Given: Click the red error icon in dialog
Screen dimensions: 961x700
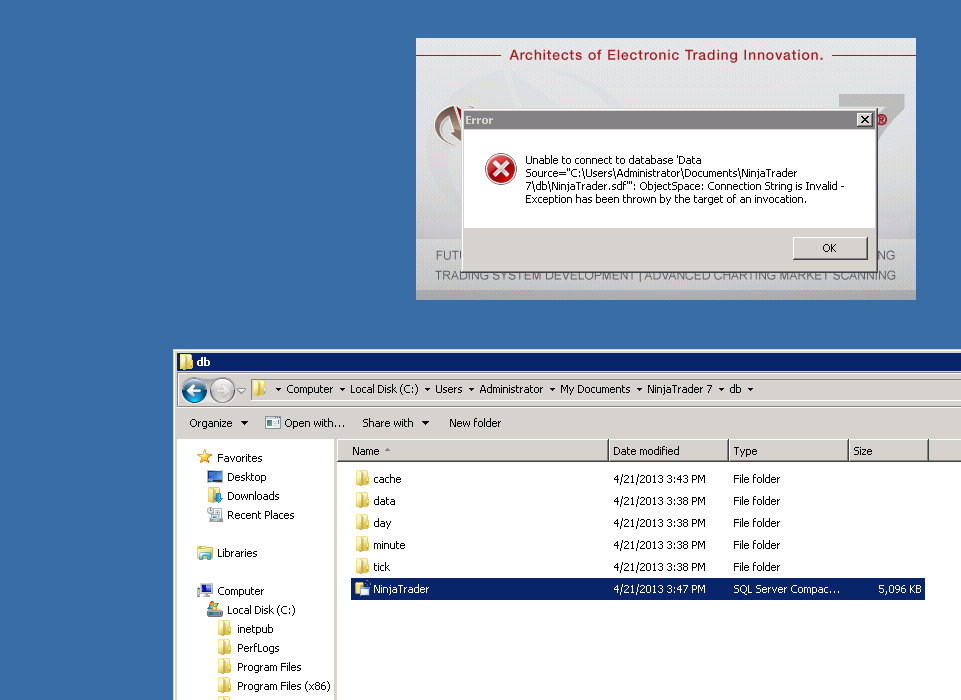Looking at the screenshot, I should point(501,169).
